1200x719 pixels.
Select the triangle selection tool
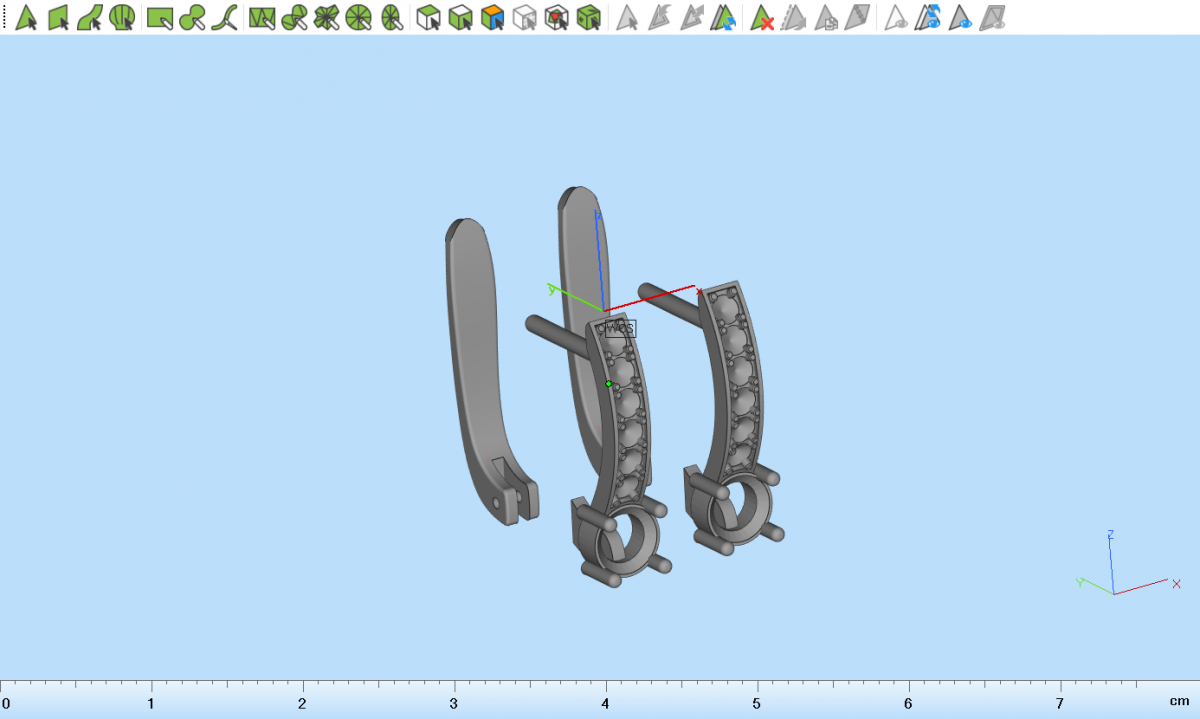coord(26,17)
